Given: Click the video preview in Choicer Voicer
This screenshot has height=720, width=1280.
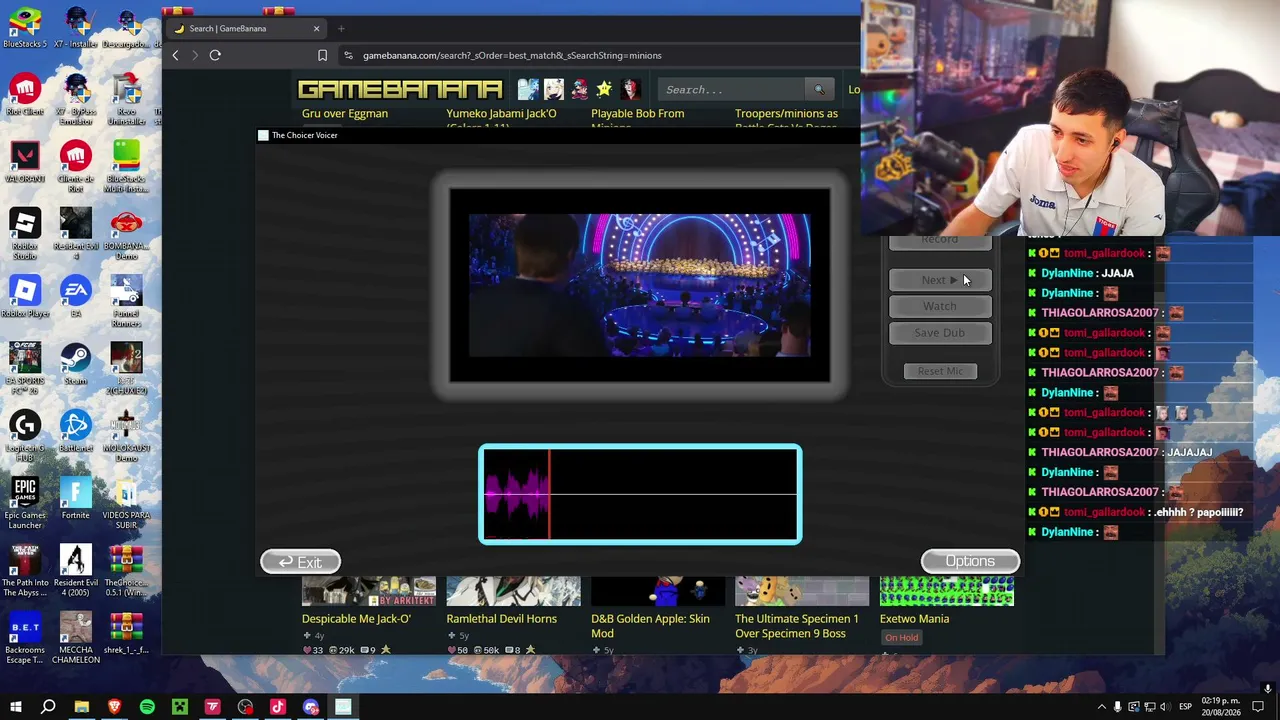Looking at the screenshot, I should [x=640, y=285].
